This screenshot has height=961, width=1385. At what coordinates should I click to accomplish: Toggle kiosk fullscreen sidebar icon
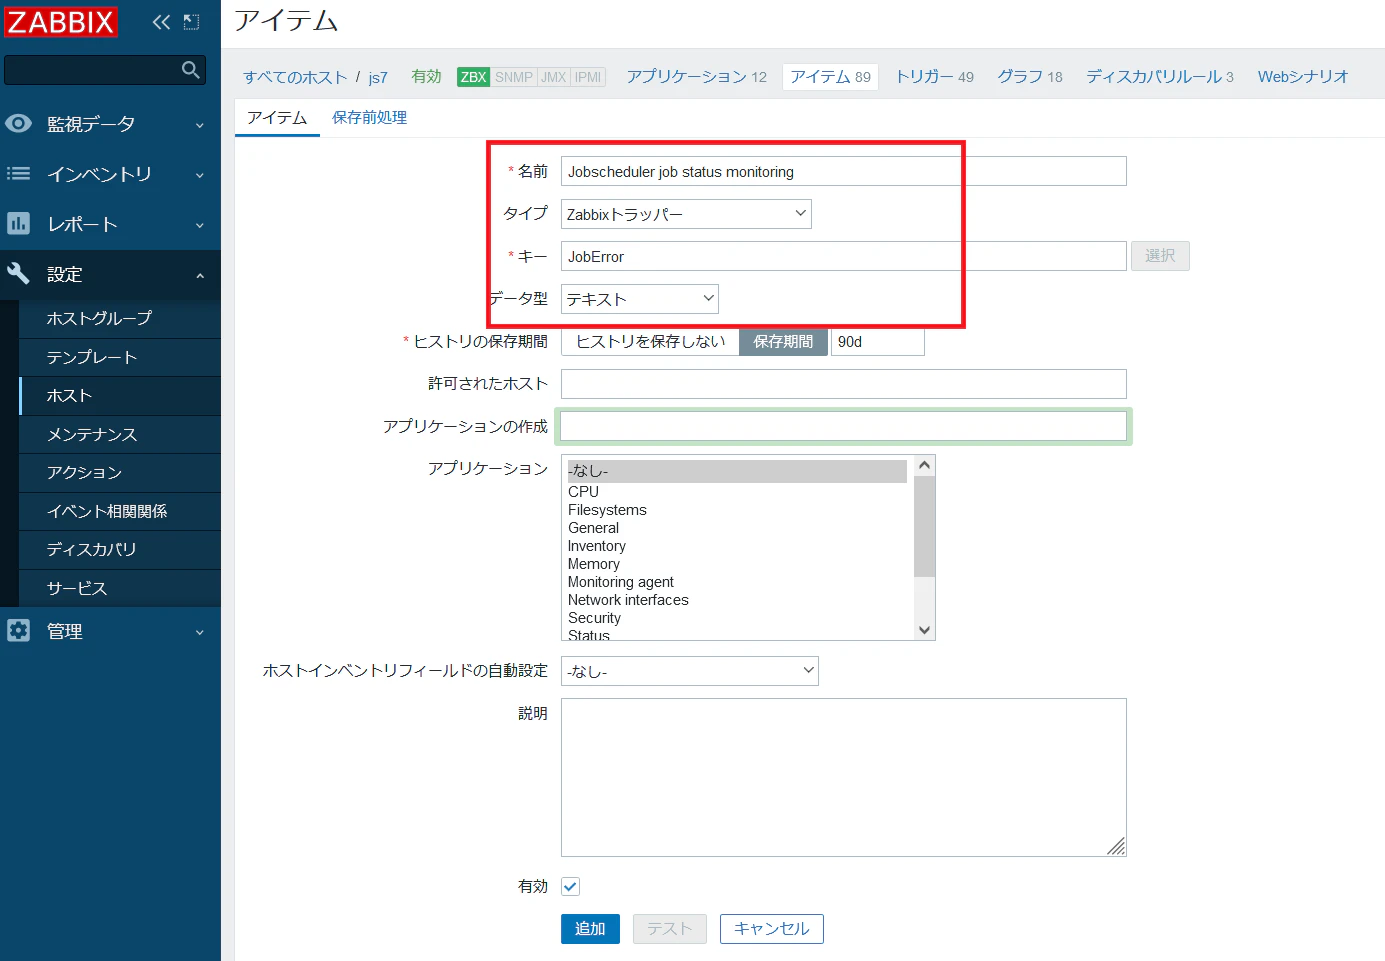coord(192,22)
